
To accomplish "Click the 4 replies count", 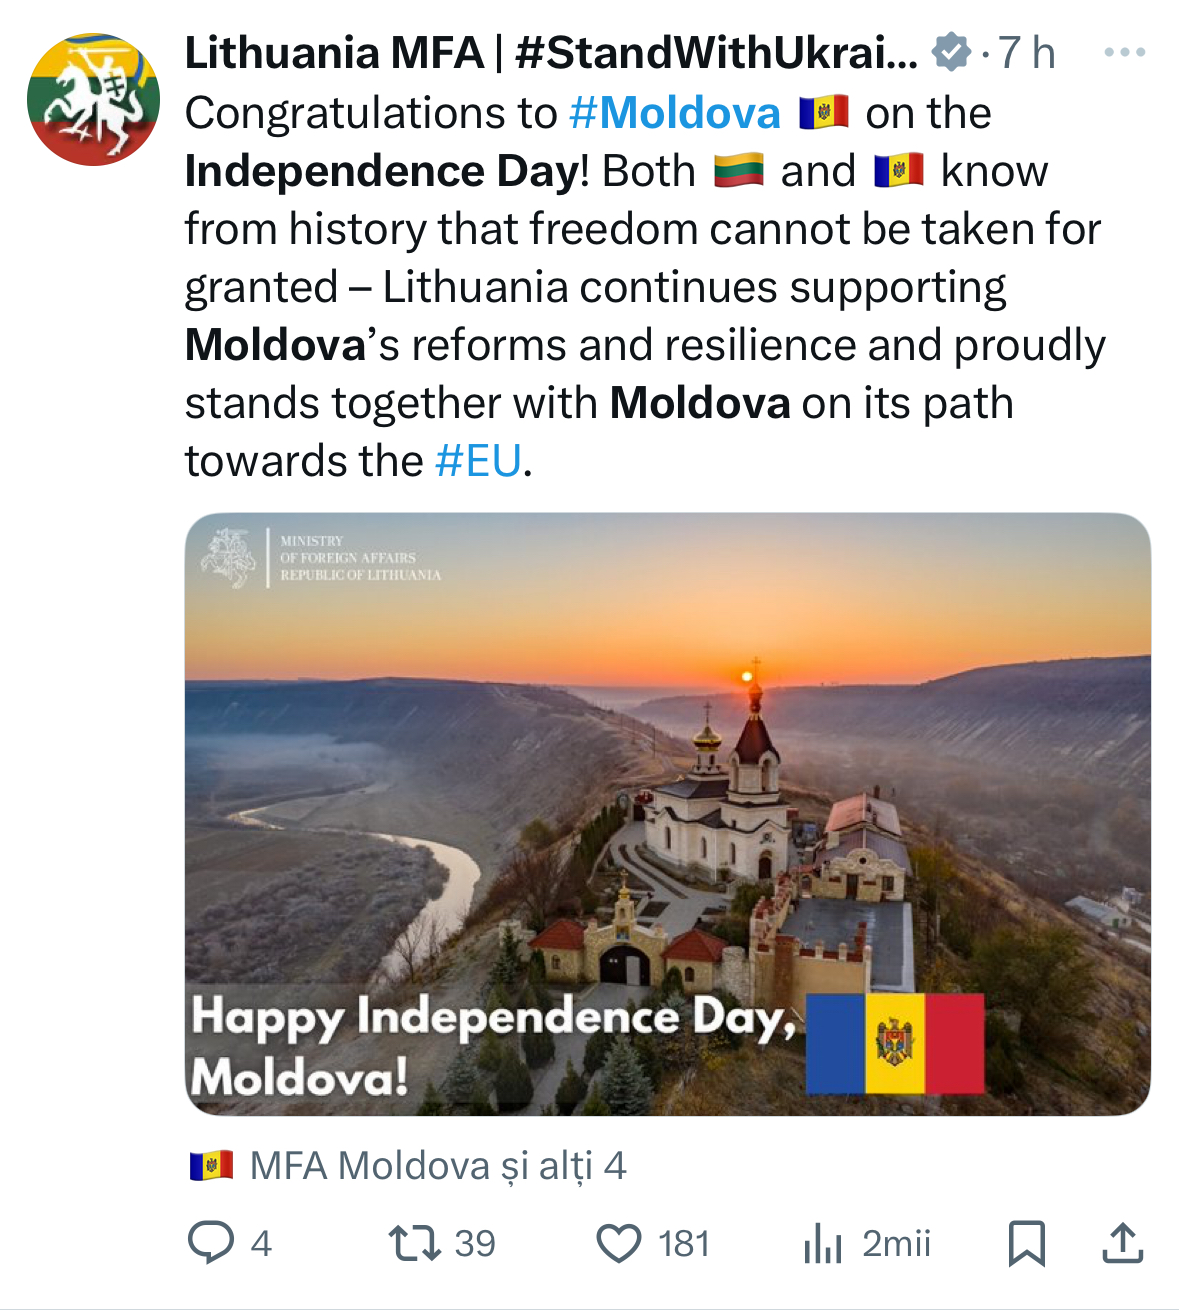I will (x=261, y=1244).
